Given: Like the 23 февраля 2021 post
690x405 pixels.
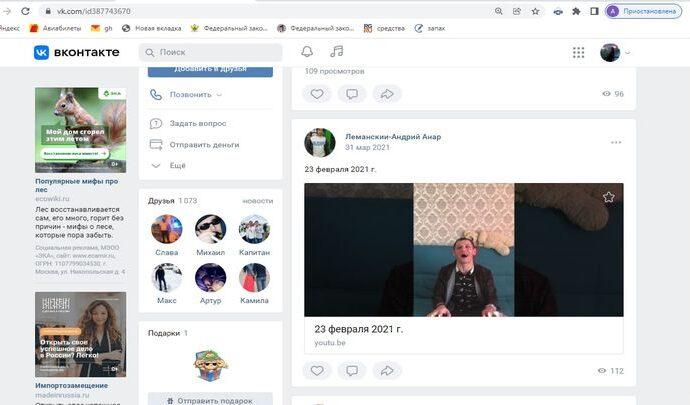Looking at the screenshot, I should point(317,371).
